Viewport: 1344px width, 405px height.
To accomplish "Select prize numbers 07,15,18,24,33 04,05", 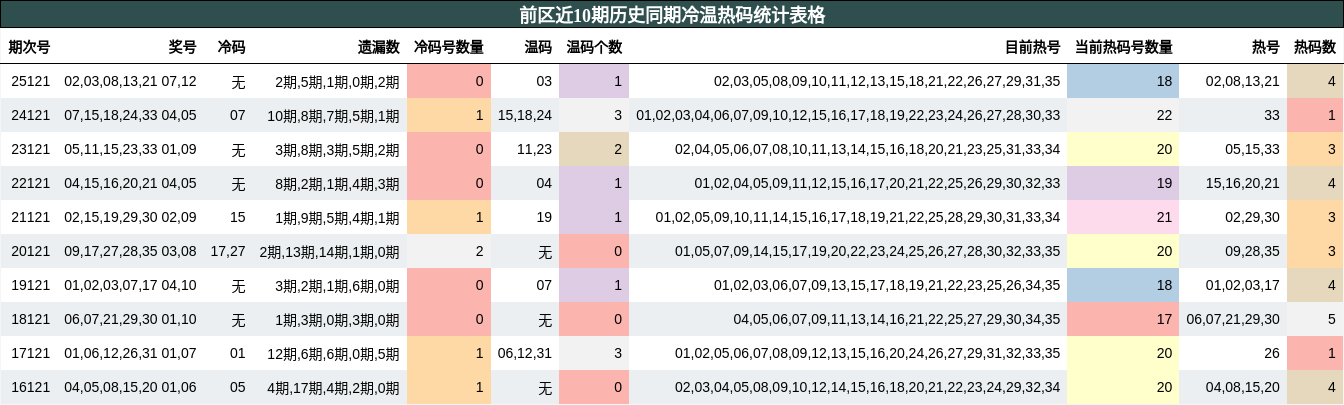I will (130, 115).
